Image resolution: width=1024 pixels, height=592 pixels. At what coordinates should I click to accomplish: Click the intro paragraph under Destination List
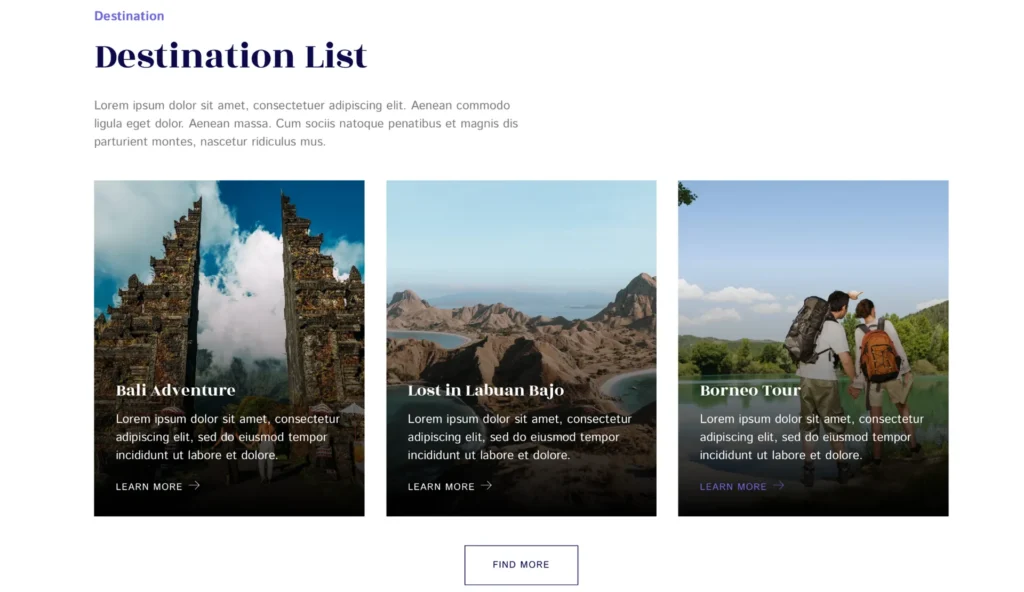pos(306,123)
